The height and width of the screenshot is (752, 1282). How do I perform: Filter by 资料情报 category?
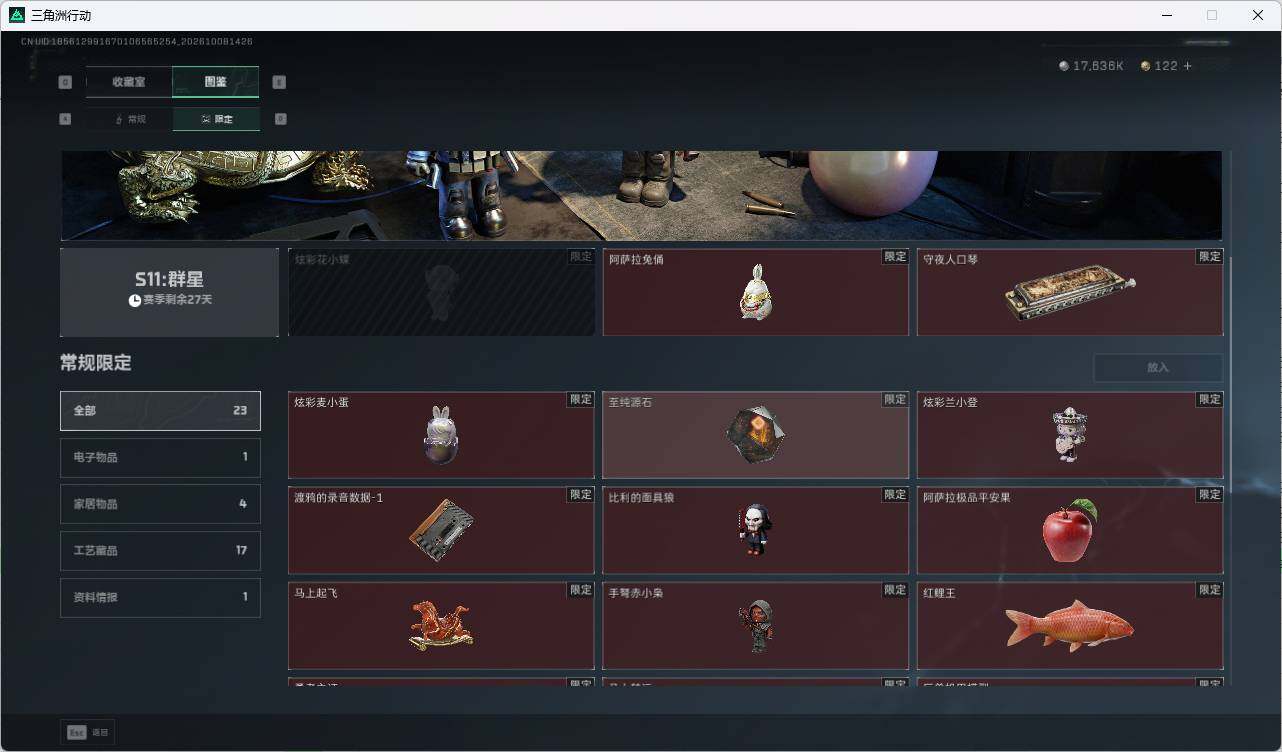tap(160, 597)
